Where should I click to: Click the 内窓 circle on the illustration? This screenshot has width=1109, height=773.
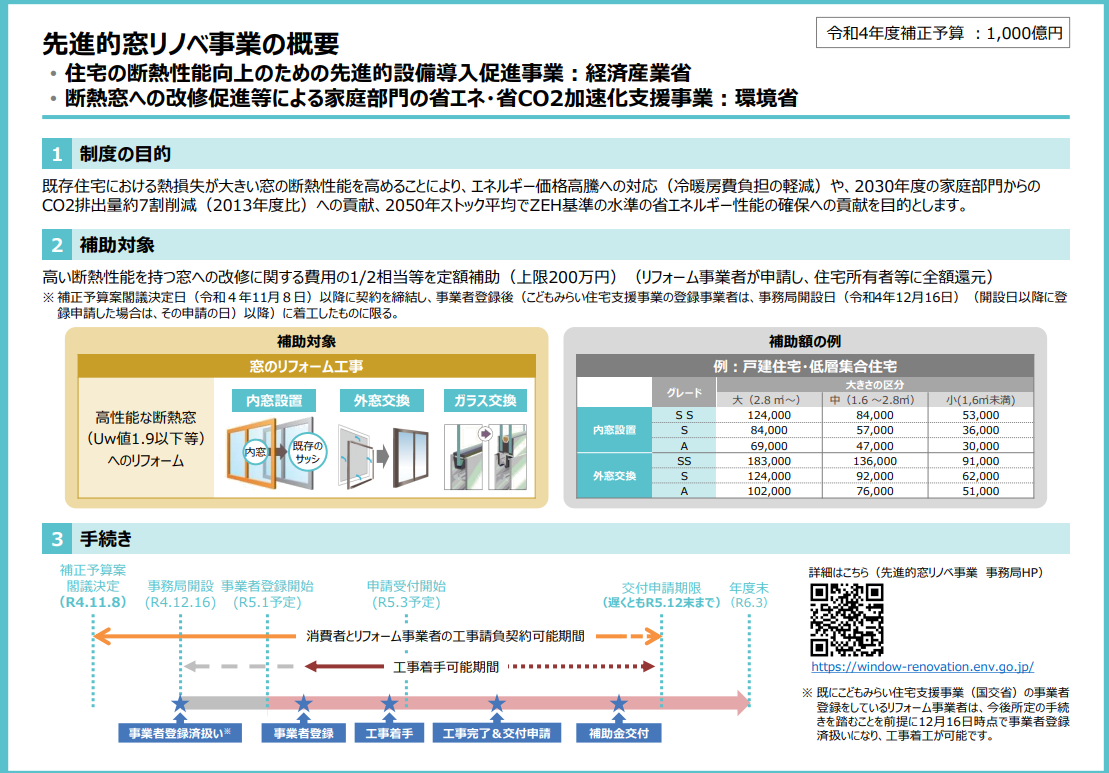[x=255, y=452]
